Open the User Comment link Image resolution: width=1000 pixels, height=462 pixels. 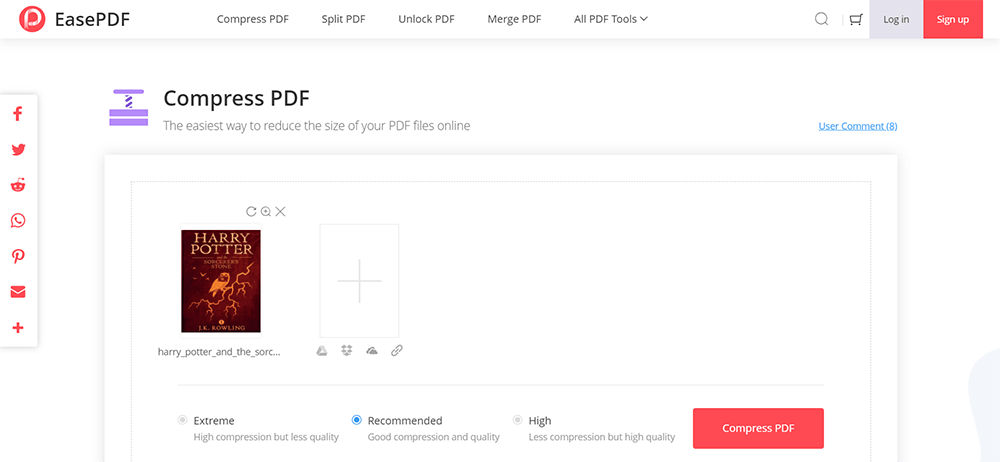857,126
